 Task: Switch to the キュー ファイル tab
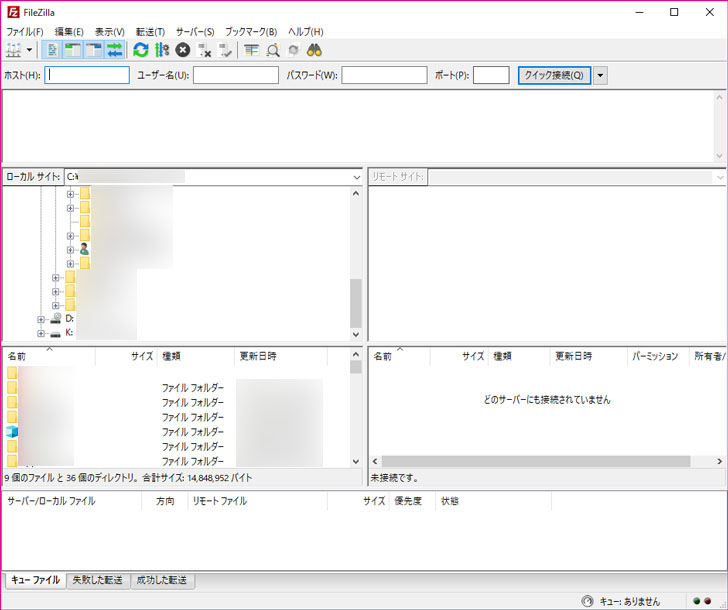click(35, 580)
